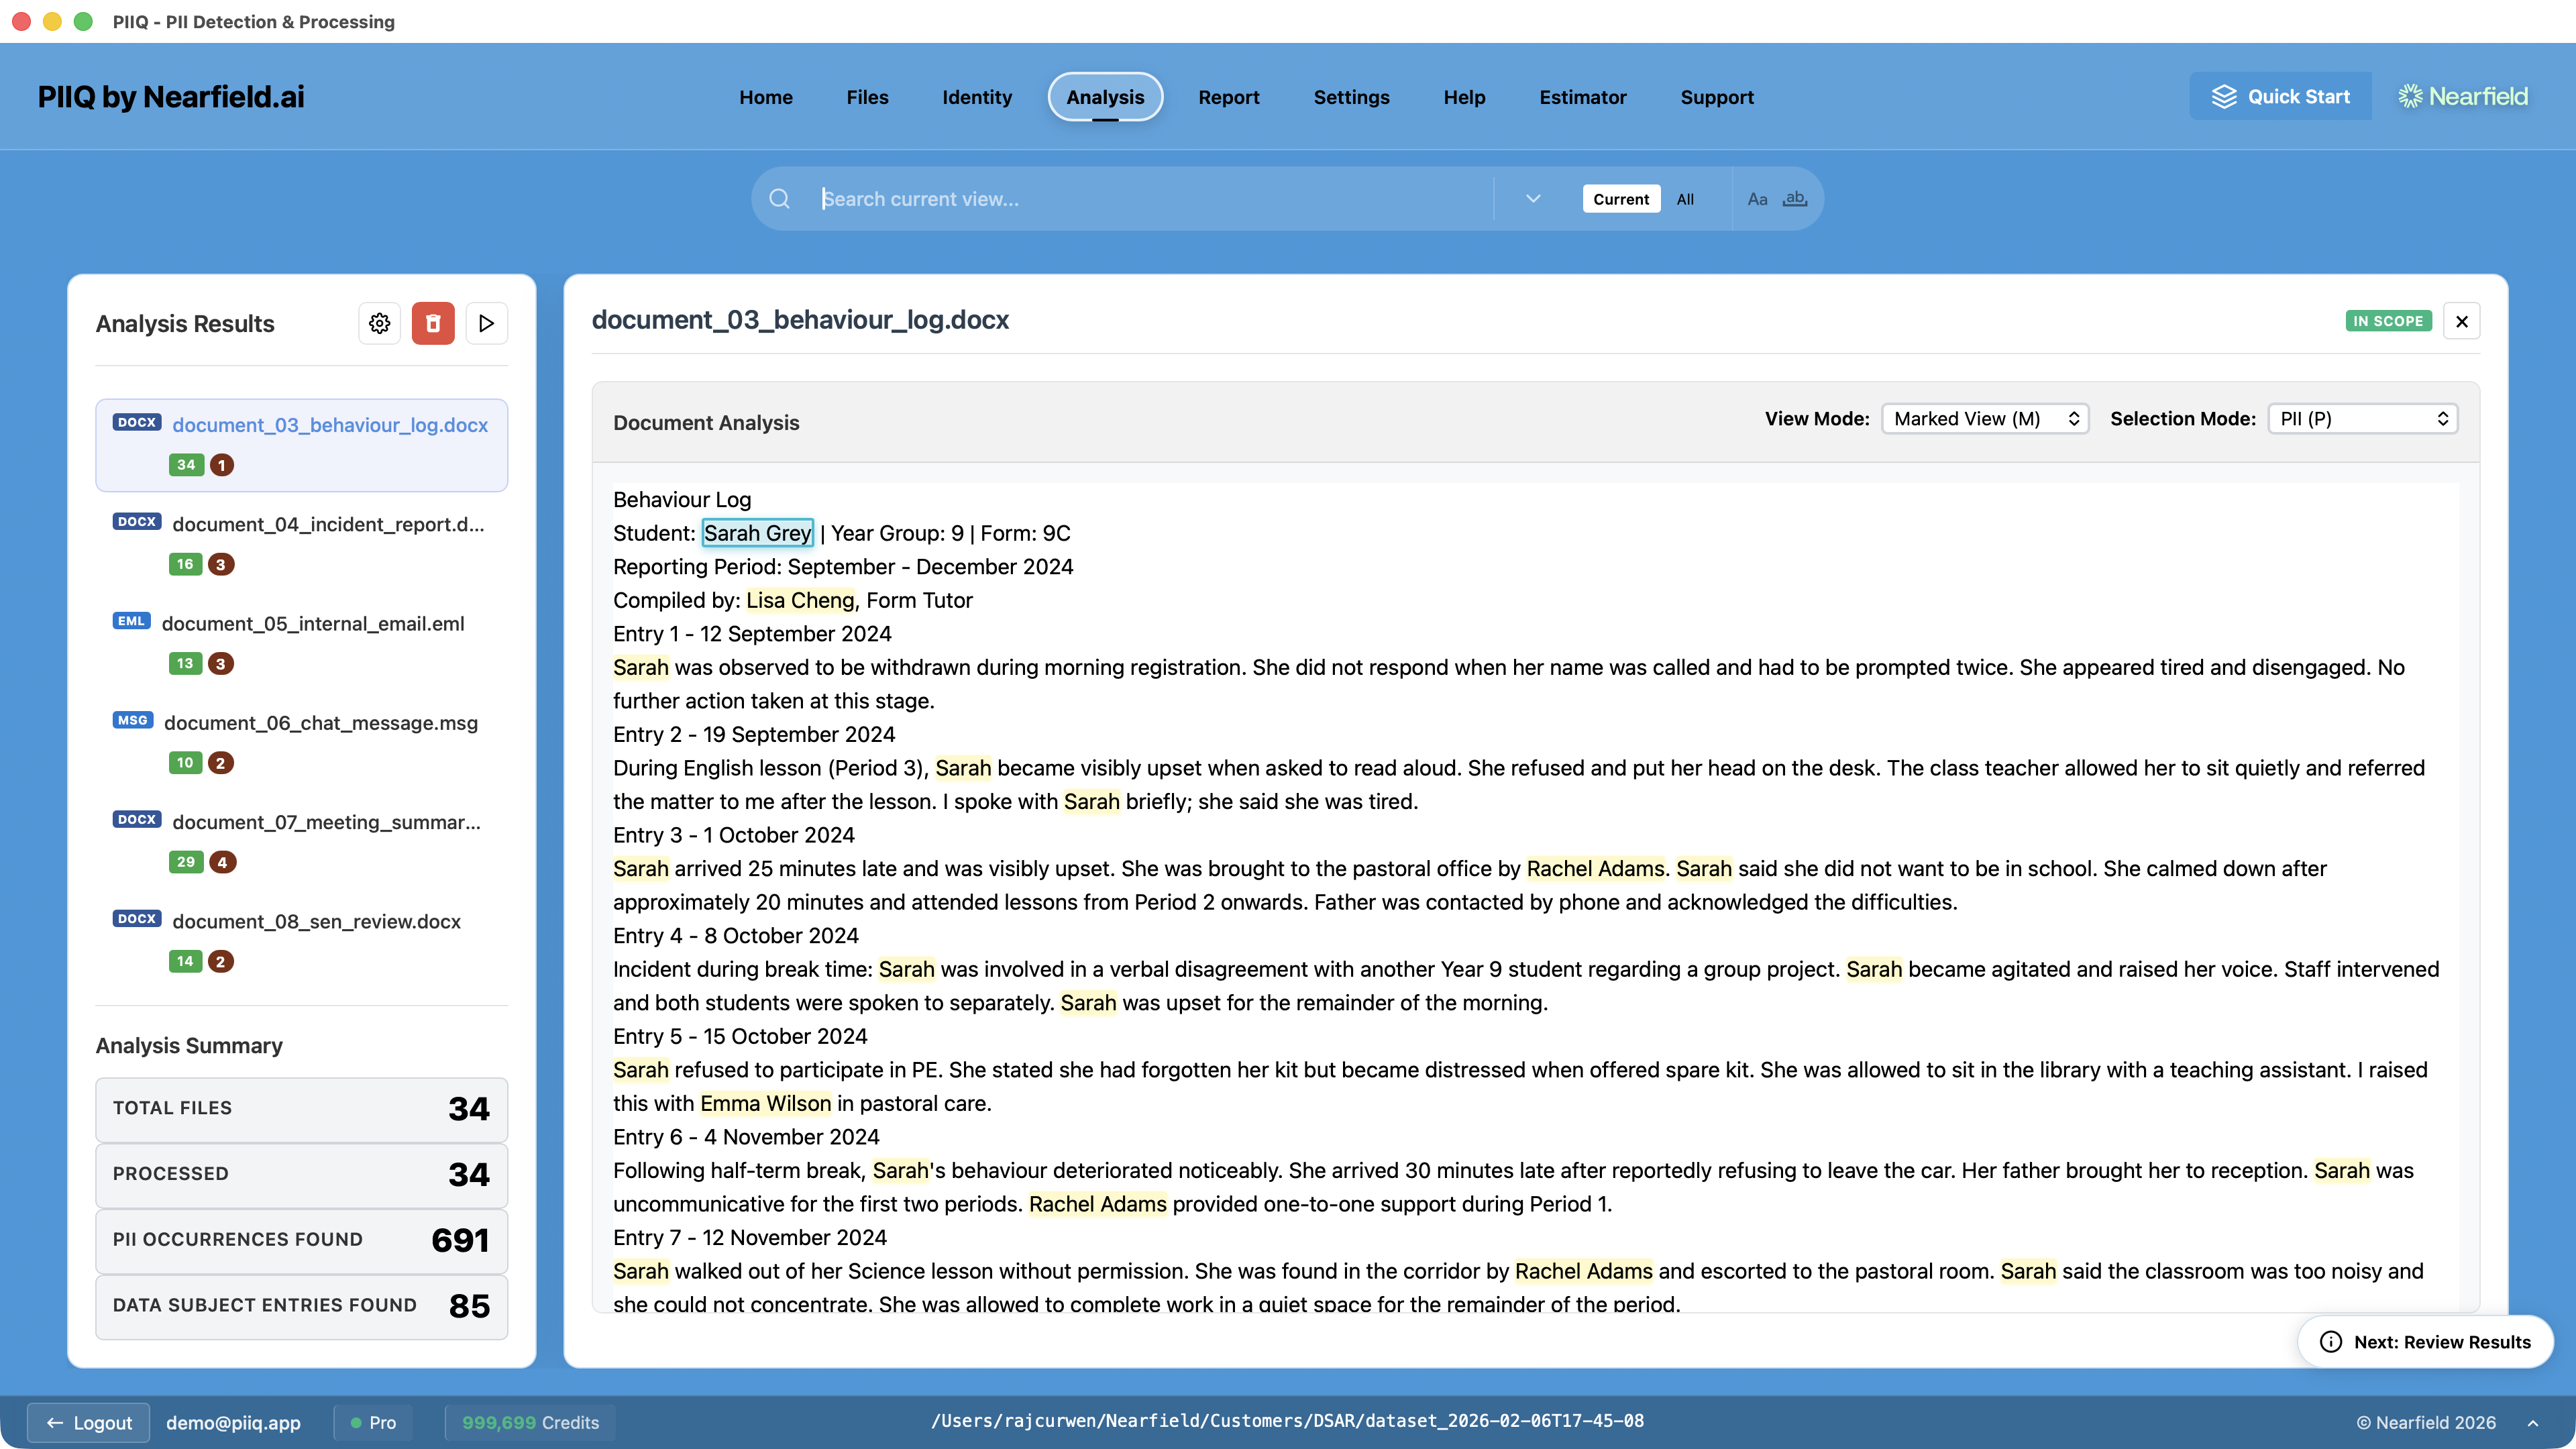Image resolution: width=2576 pixels, height=1449 pixels.
Task: Click the info icon beside Next: Review Results
Action: click(x=2331, y=1342)
